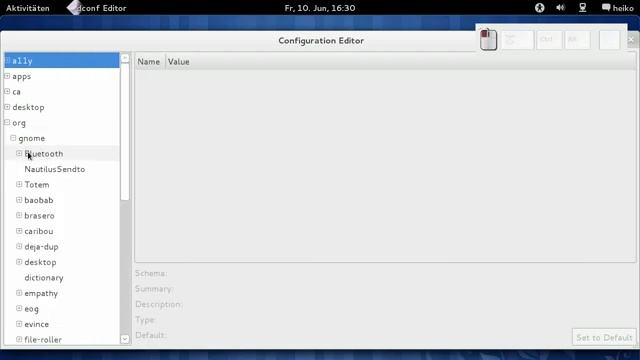The height and width of the screenshot is (360, 640).
Task: Open the clock and calendar menu
Action: [x=320, y=8]
